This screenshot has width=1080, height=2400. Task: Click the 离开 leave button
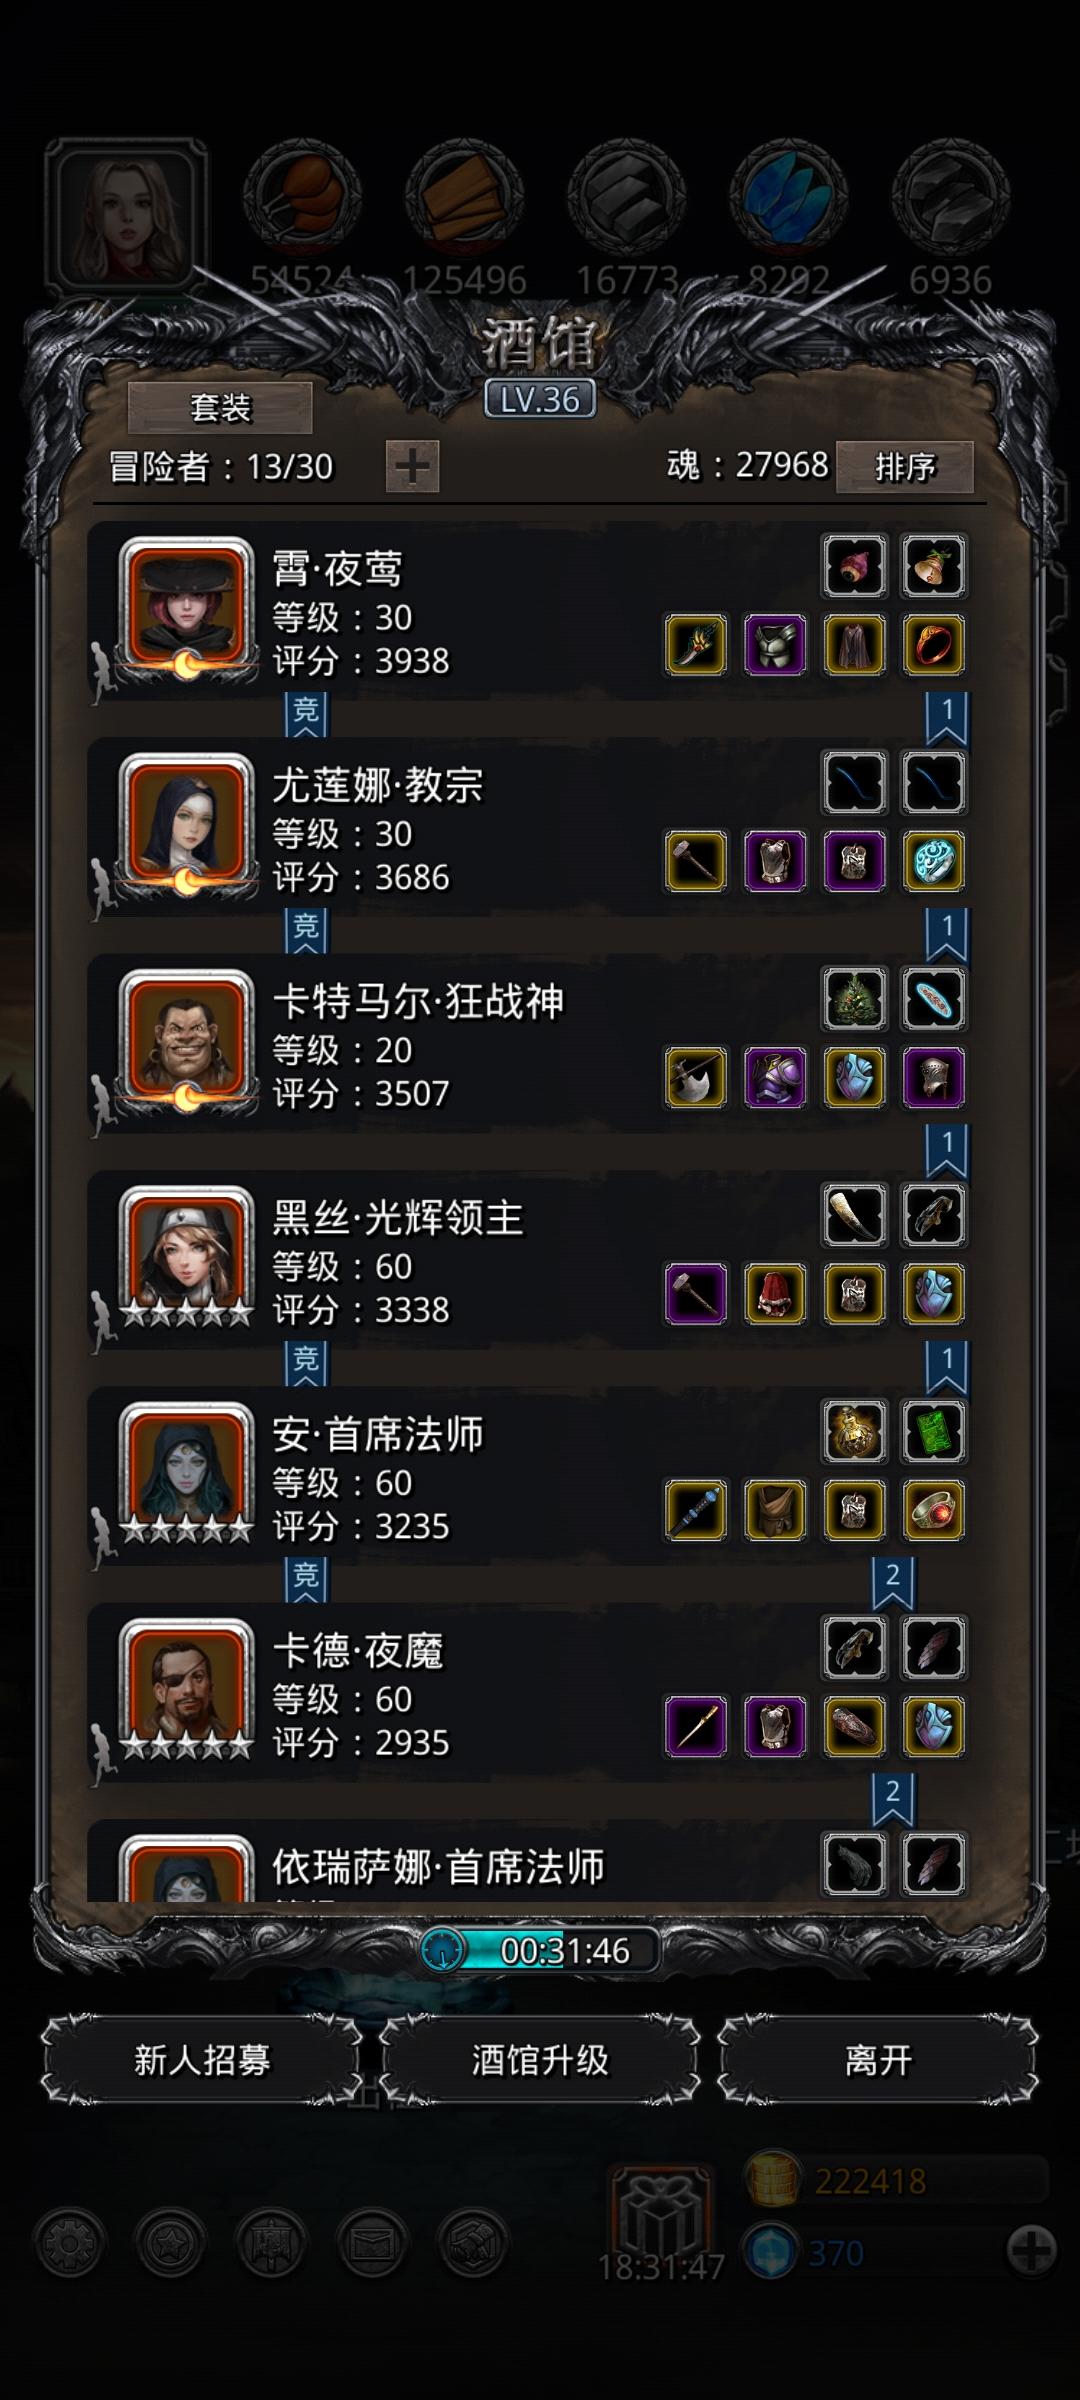tap(878, 2060)
